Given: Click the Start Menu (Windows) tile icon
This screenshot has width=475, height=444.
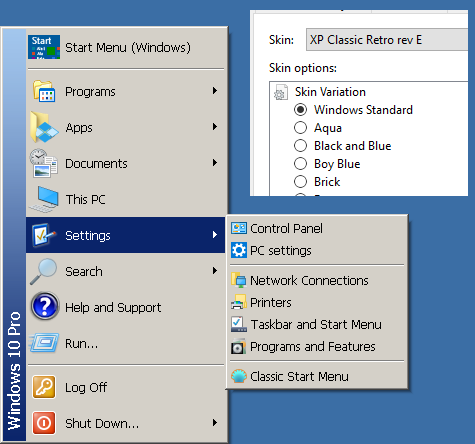Looking at the screenshot, I should point(44,47).
